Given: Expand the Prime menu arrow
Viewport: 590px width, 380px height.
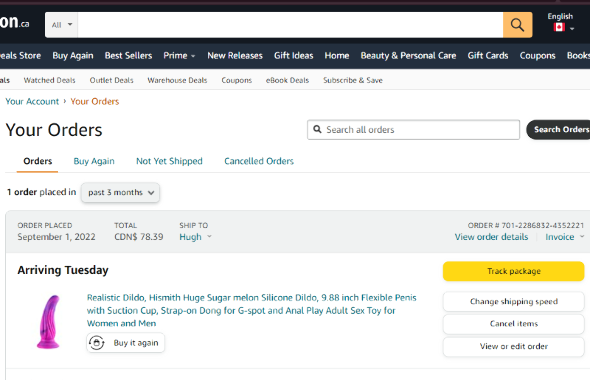Looking at the screenshot, I should 193,56.
